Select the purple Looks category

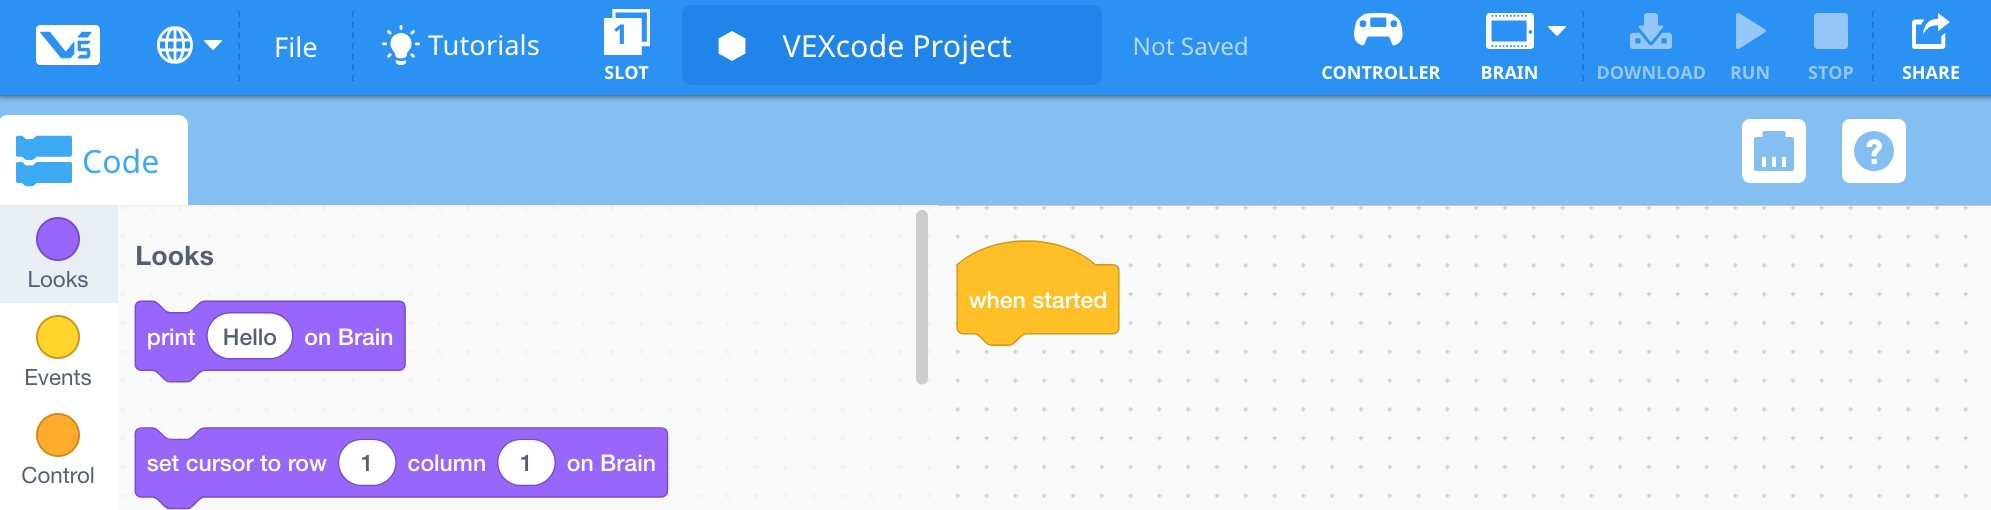pos(58,254)
